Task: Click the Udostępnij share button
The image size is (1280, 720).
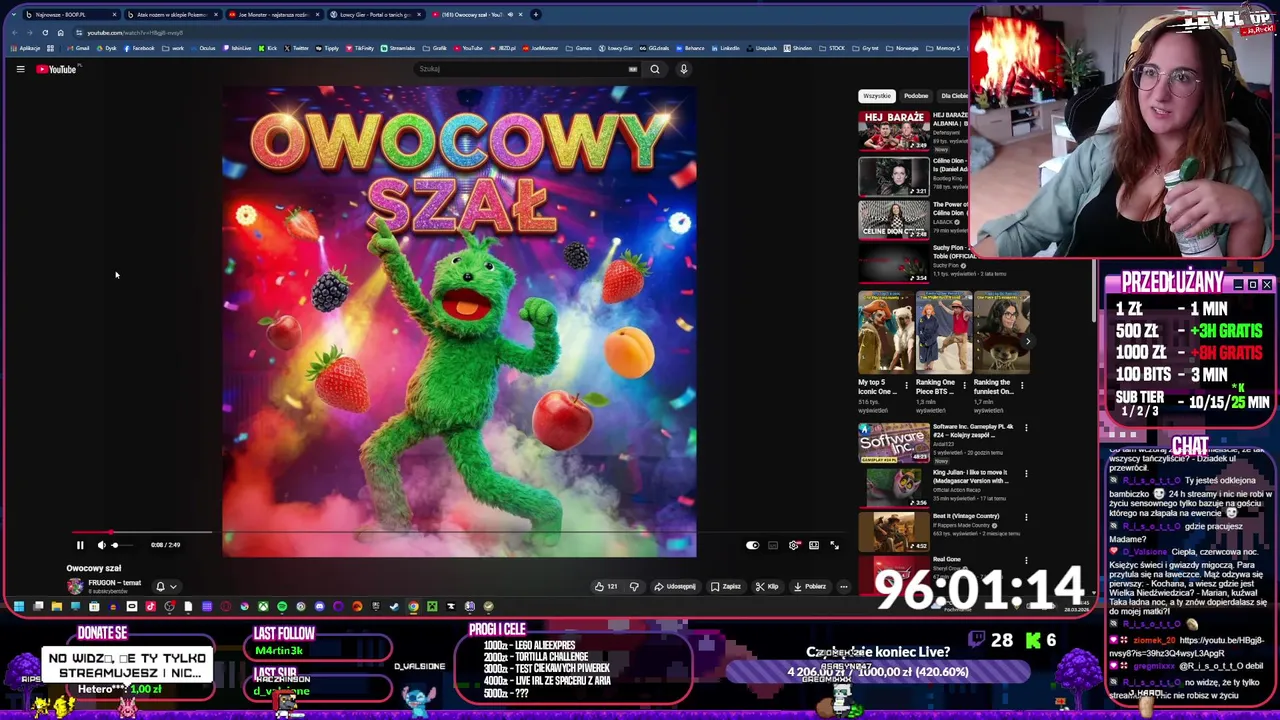Action: pyautogui.click(x=675, y=586)
